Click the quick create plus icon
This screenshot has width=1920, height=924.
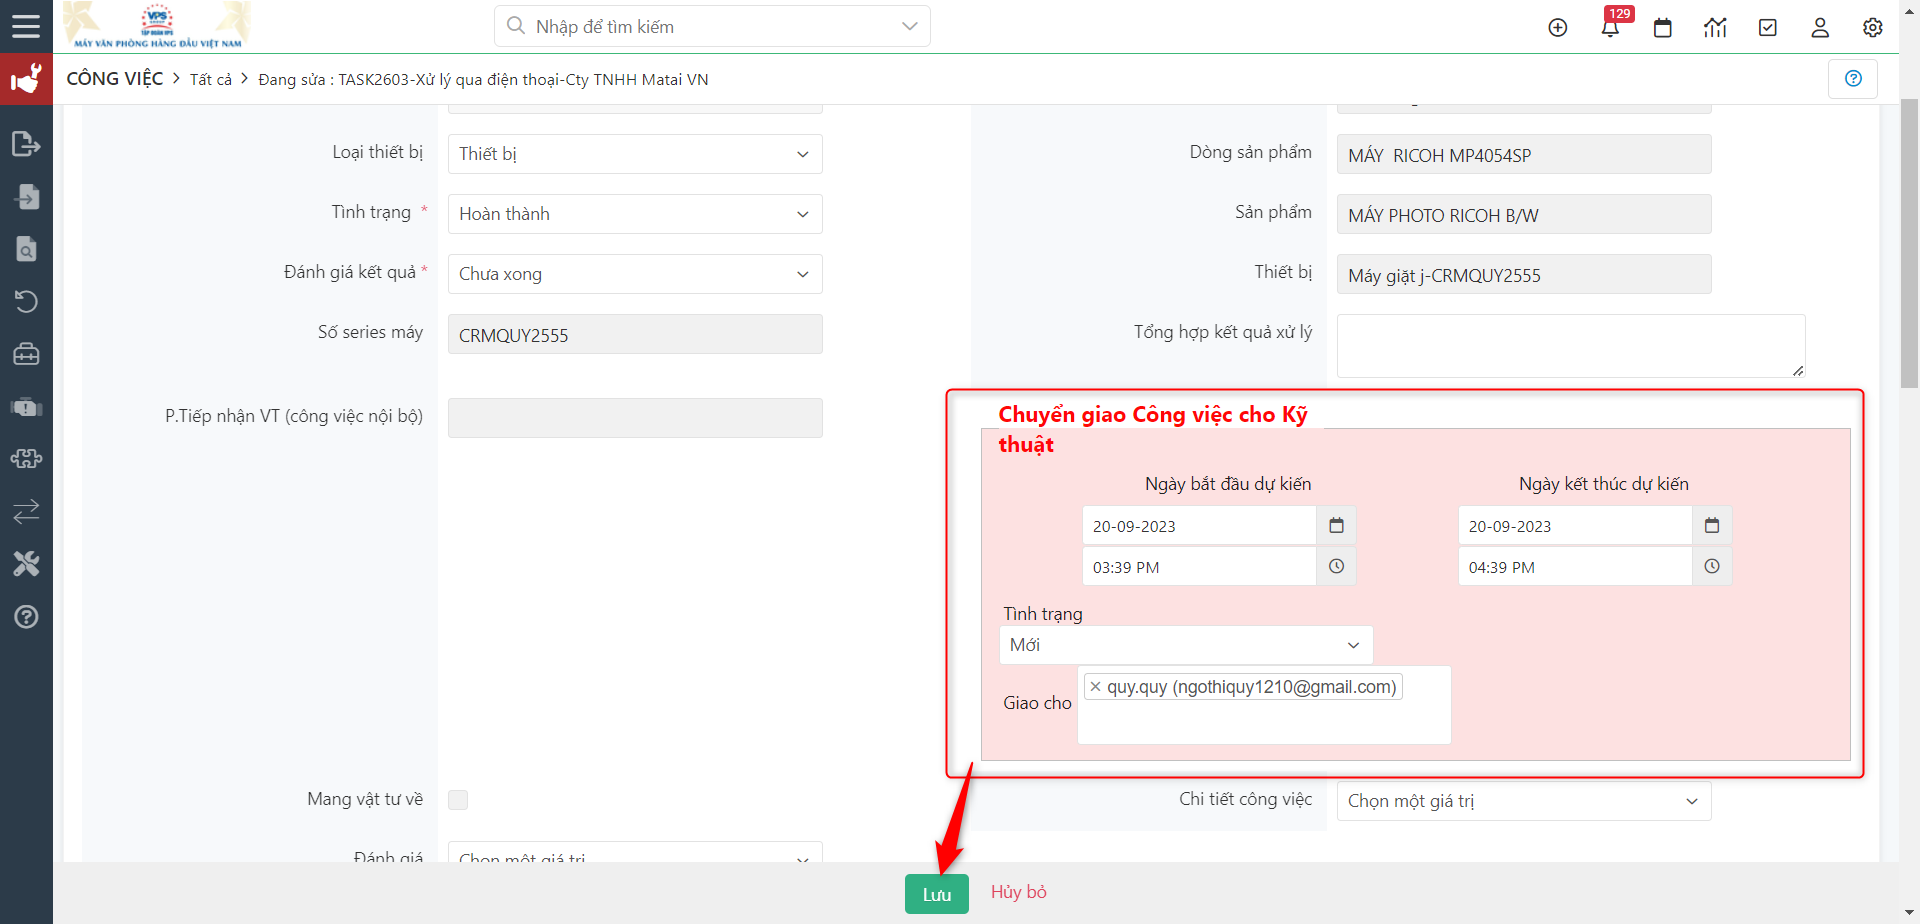(1558, 28)
